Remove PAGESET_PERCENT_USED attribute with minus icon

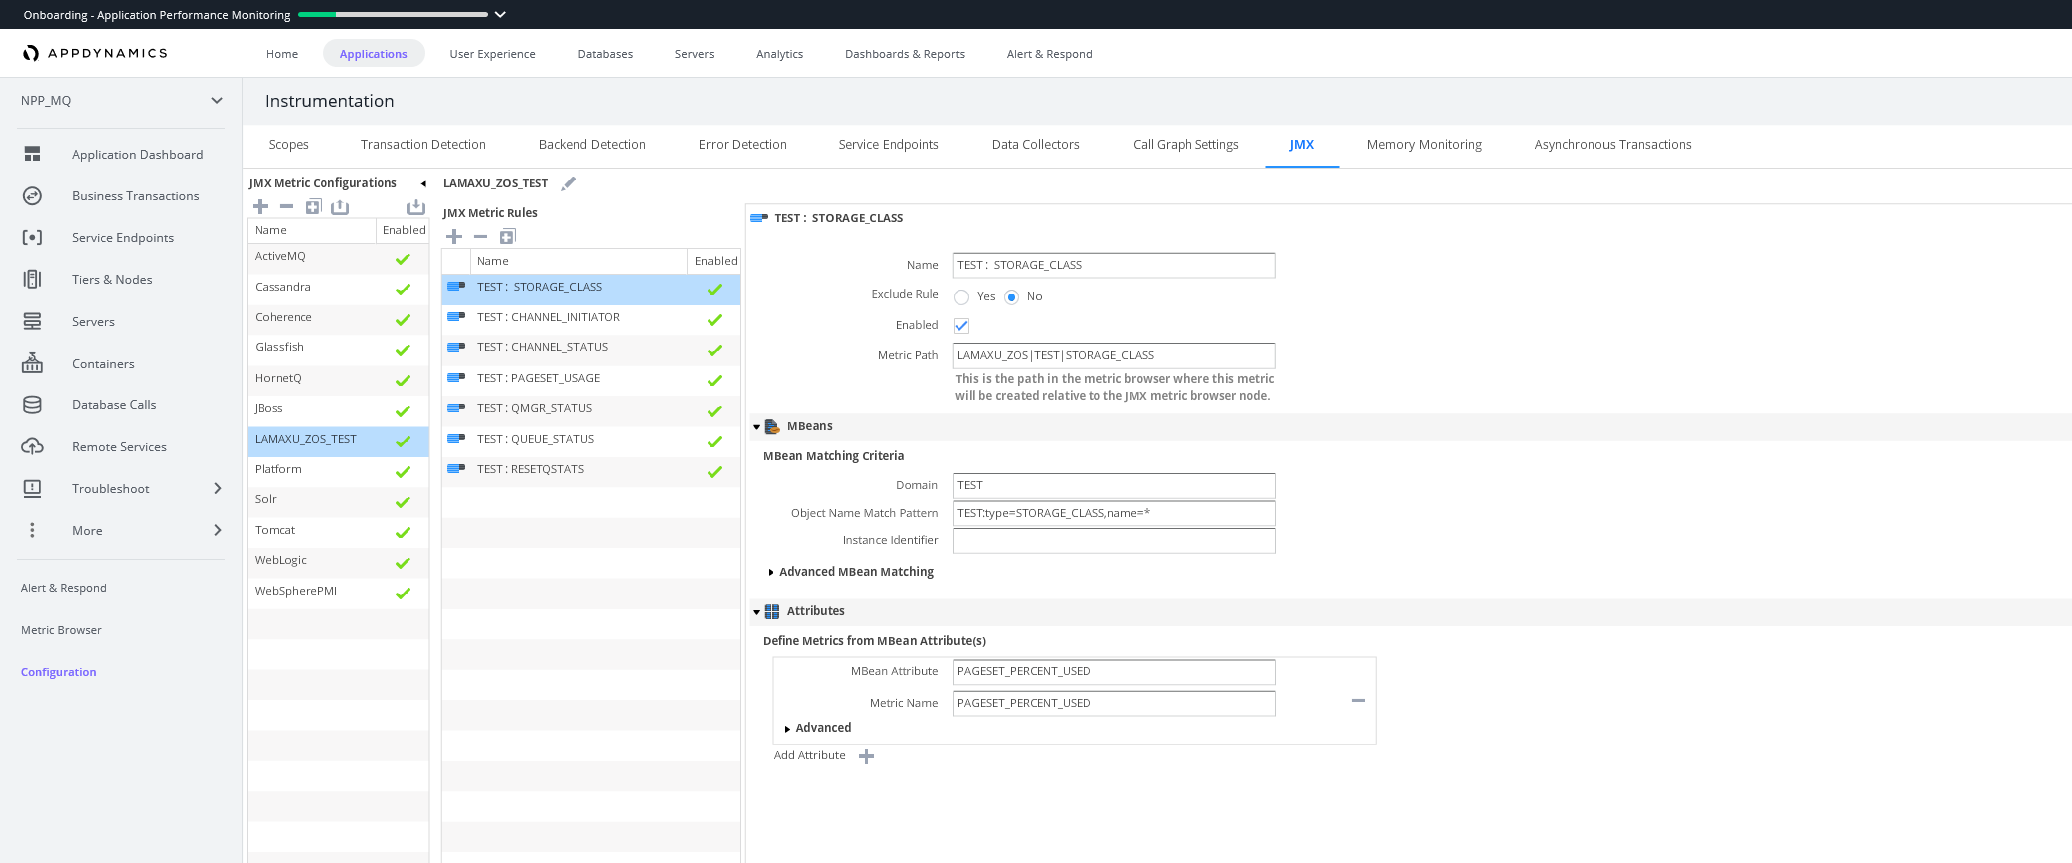click(x=1358, y=700)
